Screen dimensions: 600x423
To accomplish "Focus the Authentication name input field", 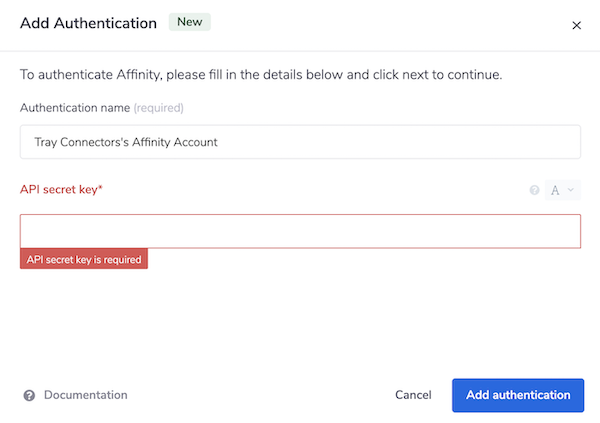I will pyautogui.click(x=300, y=142).
